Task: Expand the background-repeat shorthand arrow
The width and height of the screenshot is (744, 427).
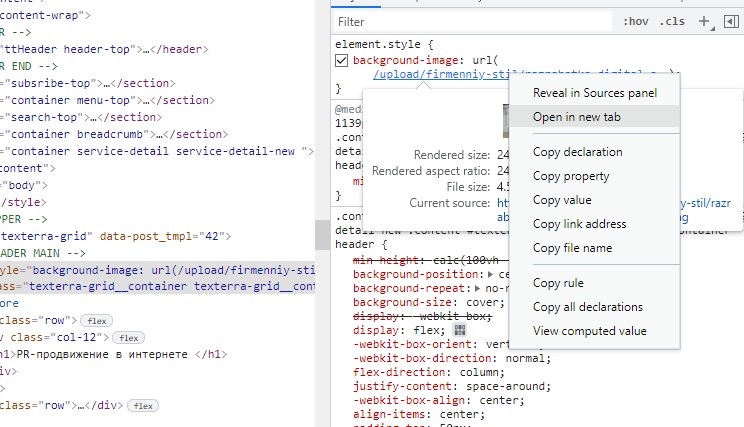Action: click(x=478, y=287)
